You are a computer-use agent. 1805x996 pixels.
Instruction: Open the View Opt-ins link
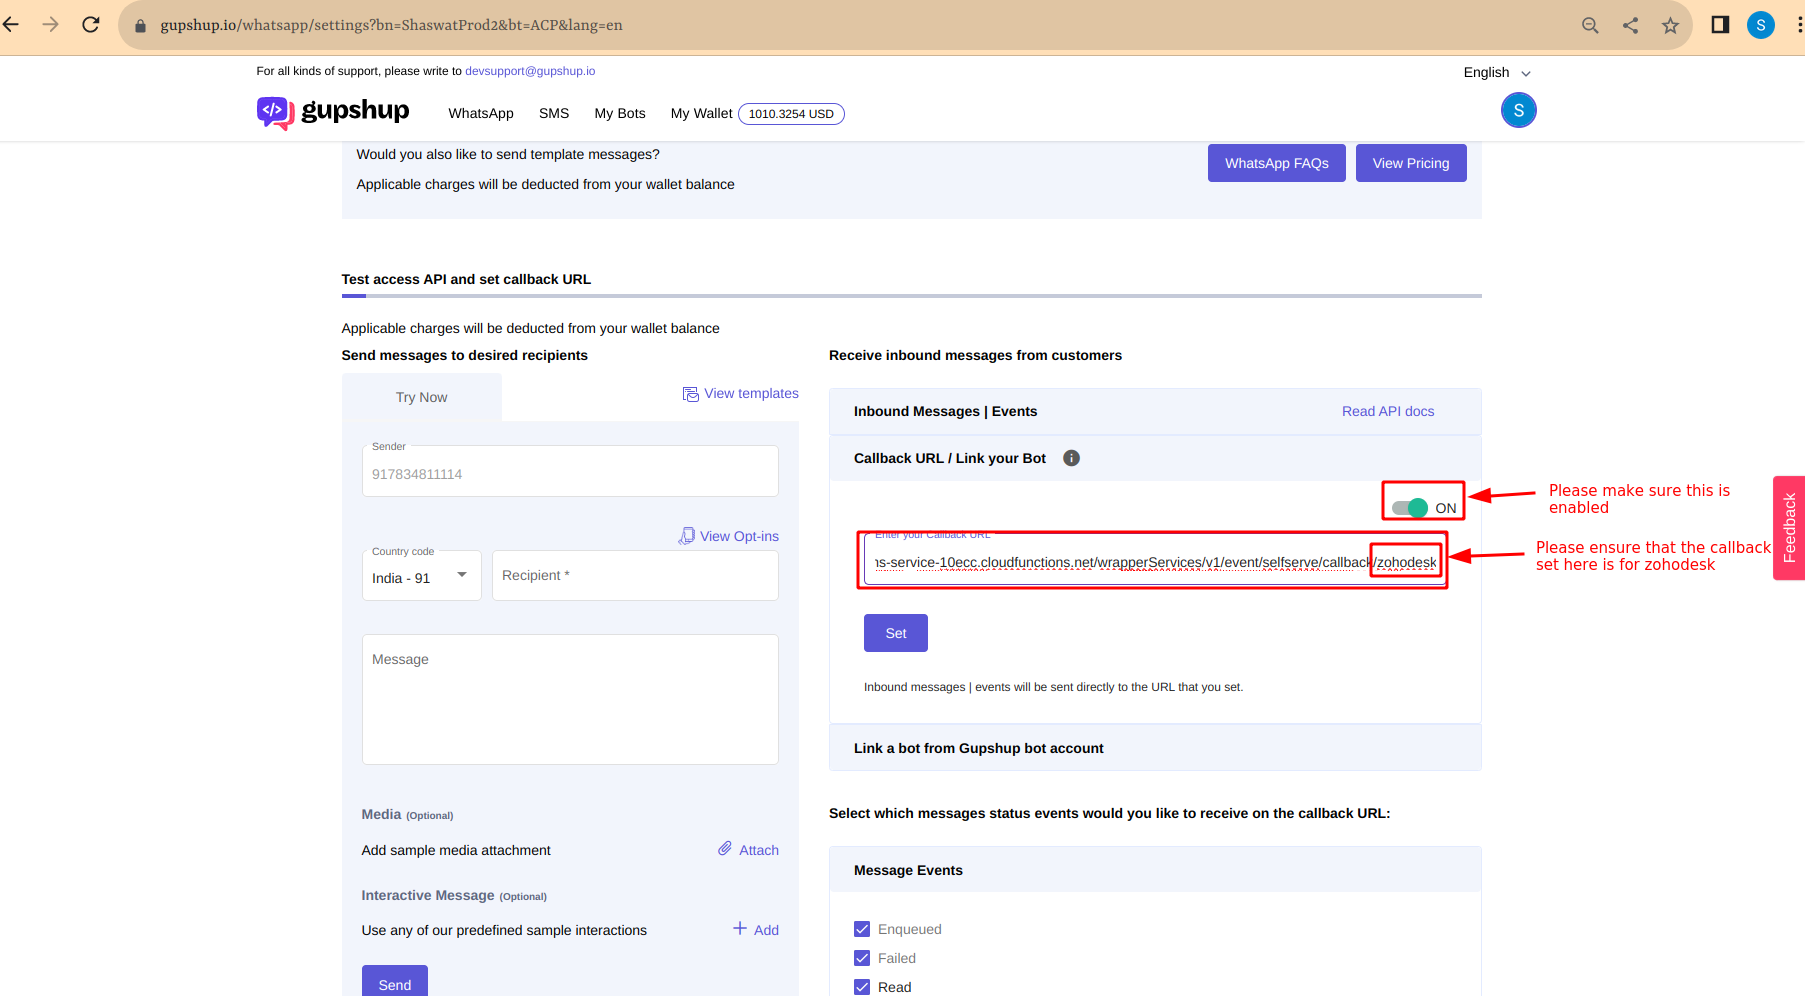coord(739,536)
